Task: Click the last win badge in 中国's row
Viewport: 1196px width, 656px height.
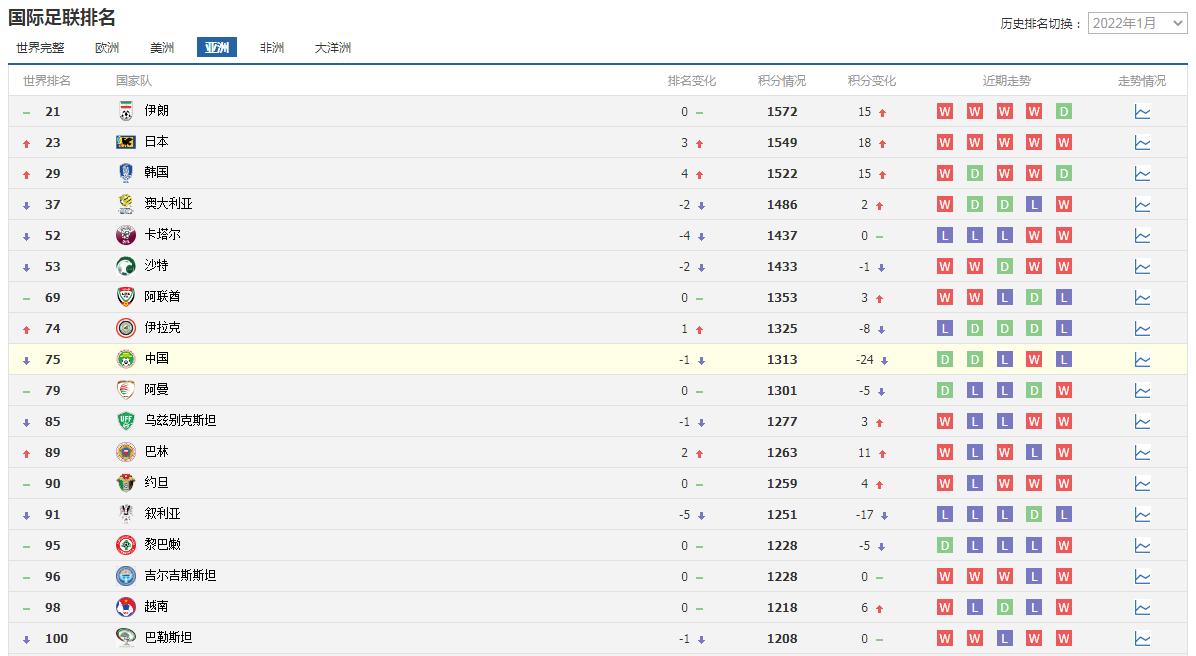Action: (1034, 359)
